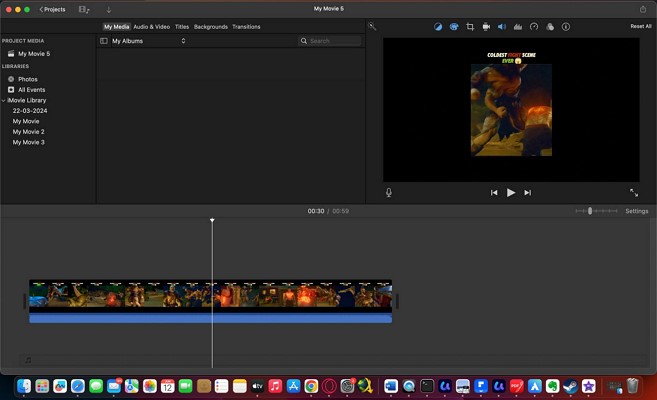Click the voiceover microphone icon
Screen dimensions: 657x400
click(389, 192)
